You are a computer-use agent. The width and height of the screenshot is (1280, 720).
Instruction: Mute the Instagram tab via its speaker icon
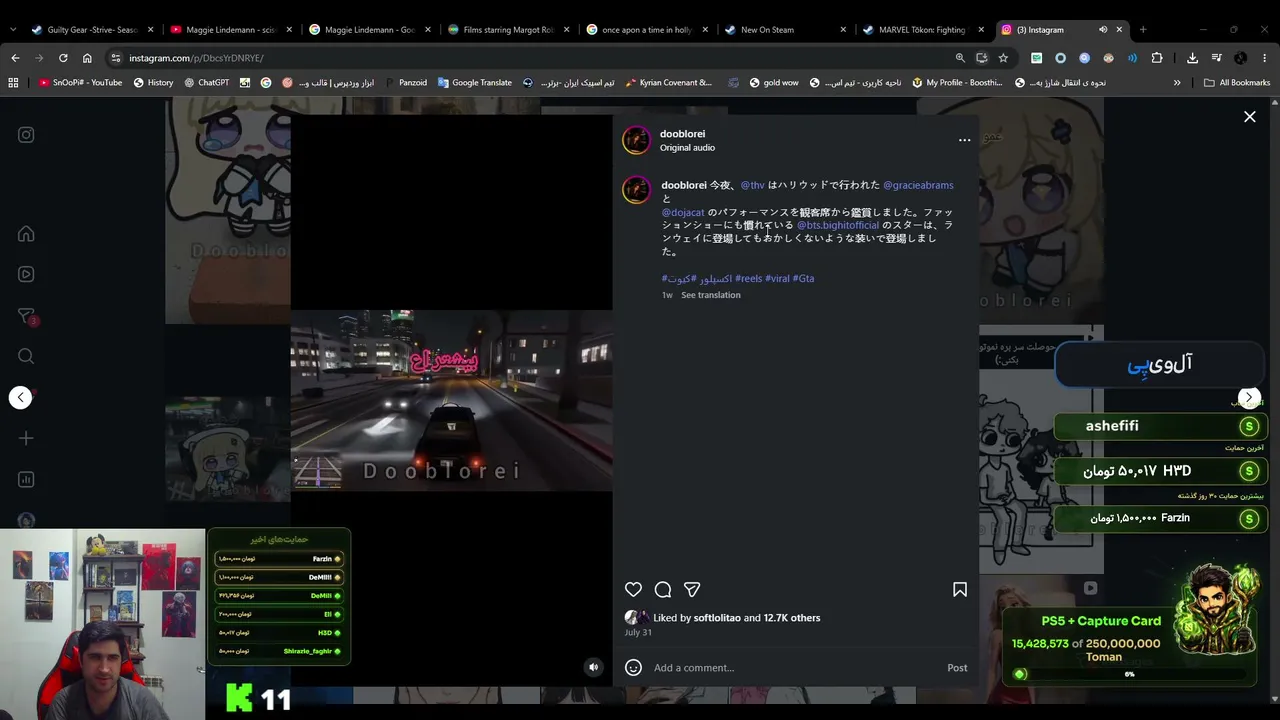coord(1103,30)
